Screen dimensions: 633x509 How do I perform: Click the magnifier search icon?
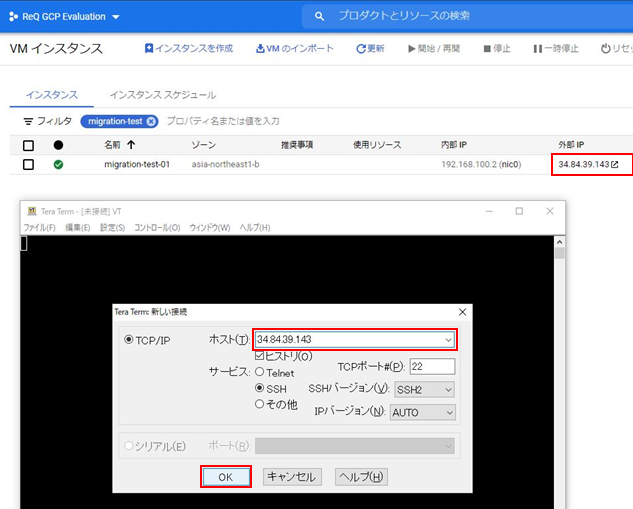coord(319,16)
